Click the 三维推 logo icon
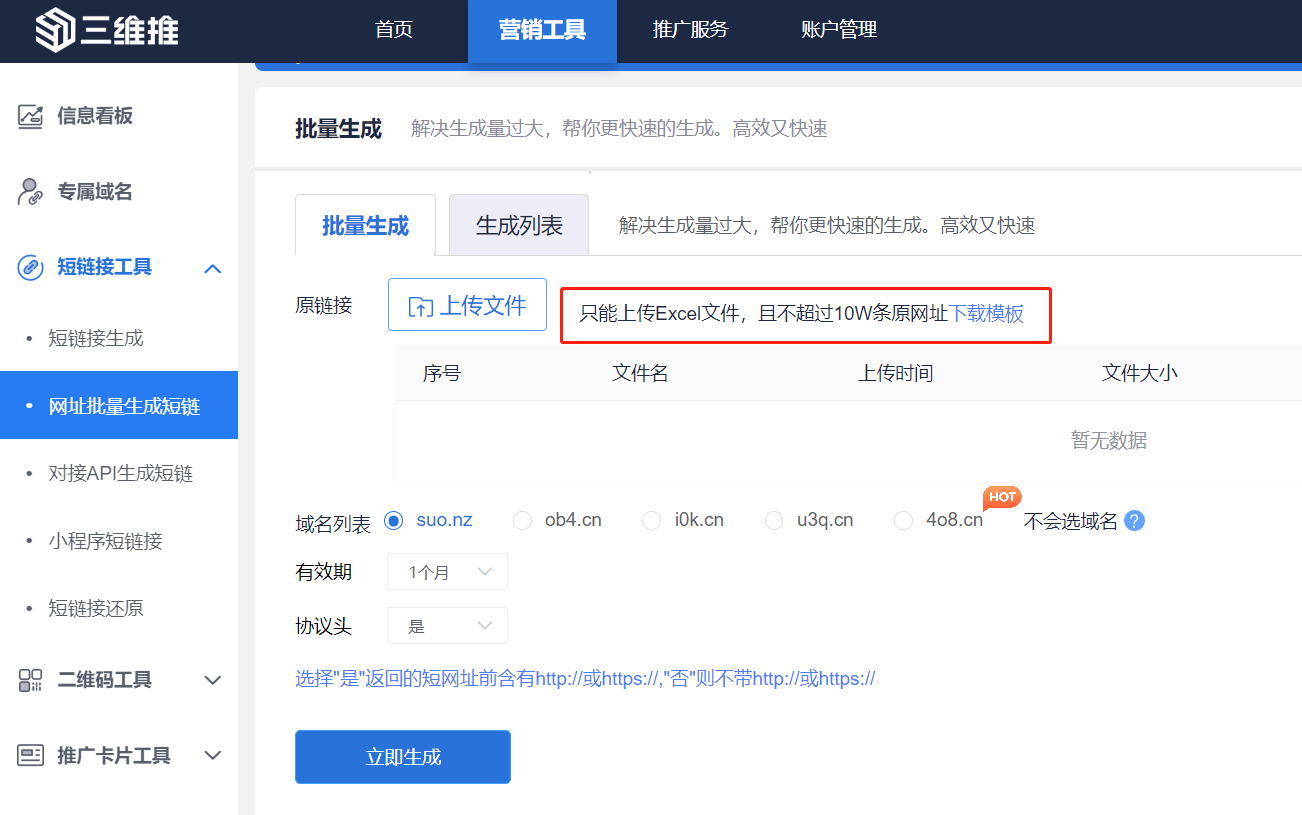1302x815 pixels. (x=55, y=31)
